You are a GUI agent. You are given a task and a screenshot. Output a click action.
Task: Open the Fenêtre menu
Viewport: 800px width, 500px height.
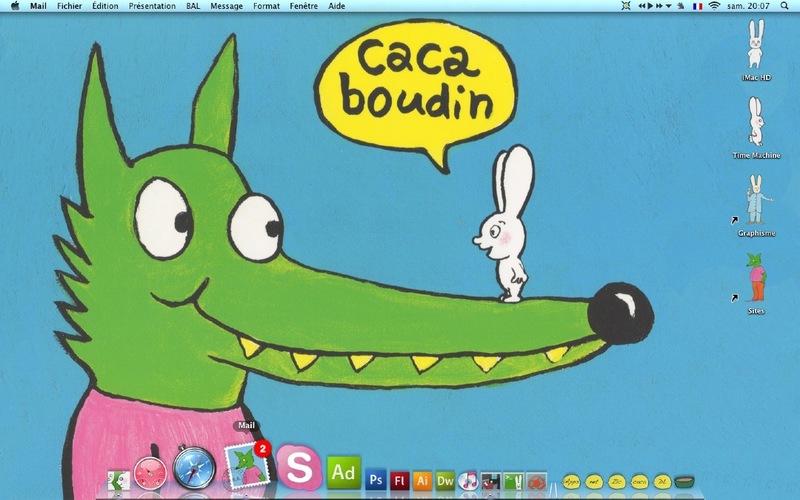[304, 6]
